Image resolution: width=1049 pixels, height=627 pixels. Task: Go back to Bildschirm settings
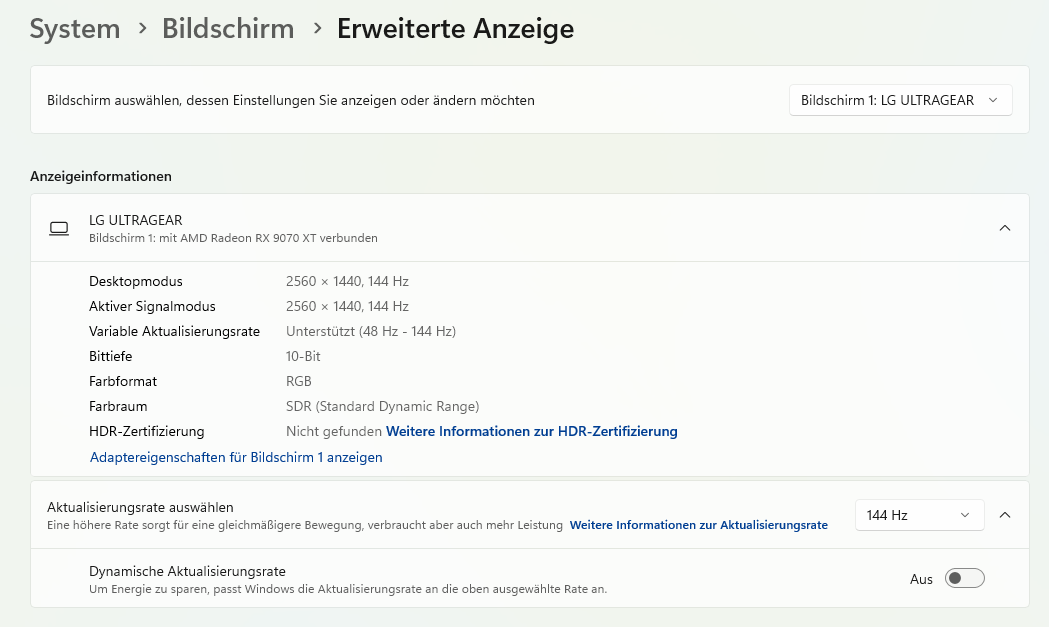(x=227, y=29)
